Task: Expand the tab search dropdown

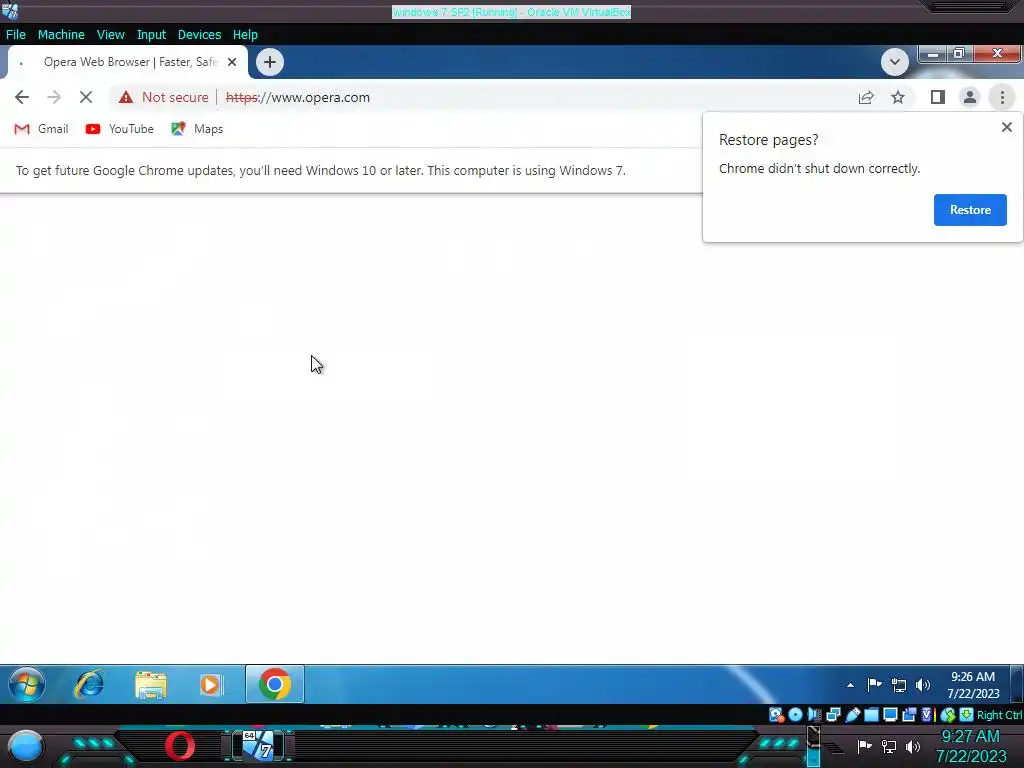Action: point(895,62)
